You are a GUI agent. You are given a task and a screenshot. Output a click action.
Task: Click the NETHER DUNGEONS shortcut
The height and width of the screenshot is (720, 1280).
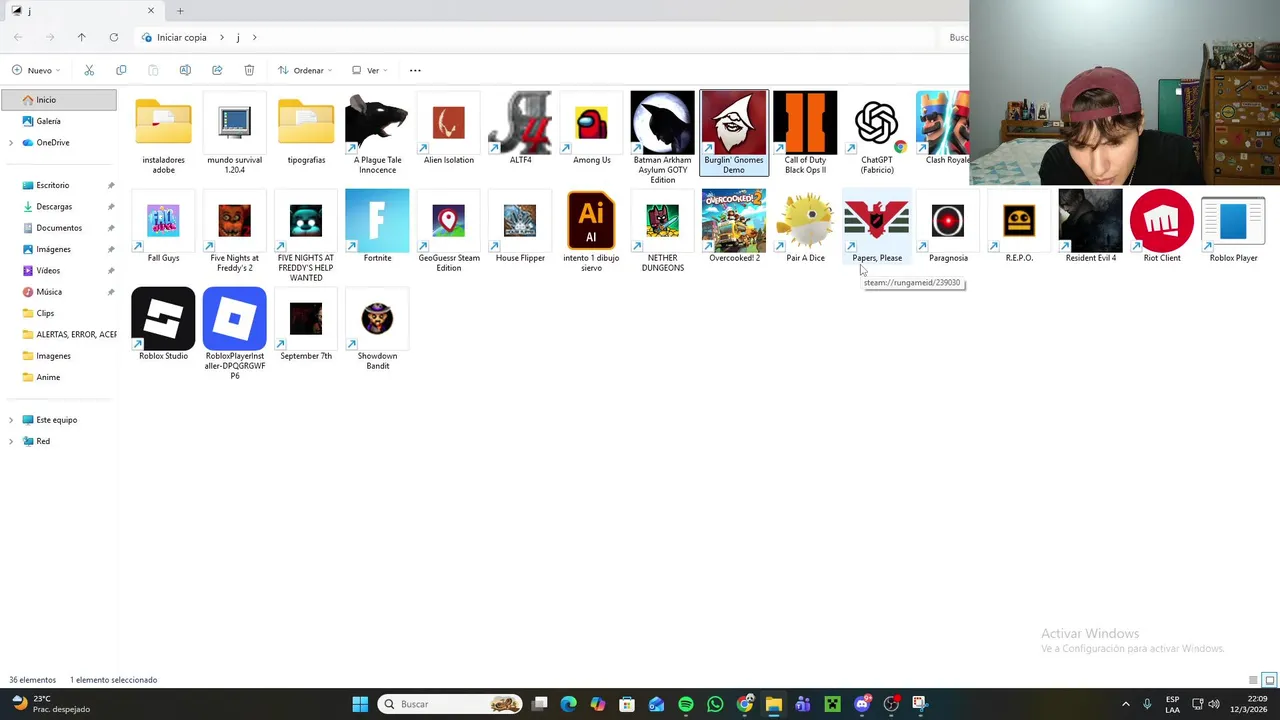point(662,232)
